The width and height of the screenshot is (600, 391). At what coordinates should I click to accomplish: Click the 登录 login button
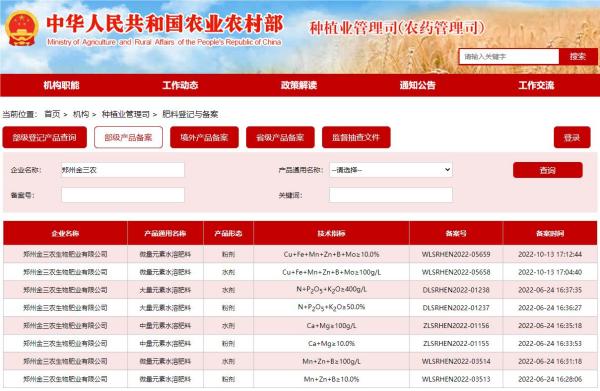(x=572, y=137)
